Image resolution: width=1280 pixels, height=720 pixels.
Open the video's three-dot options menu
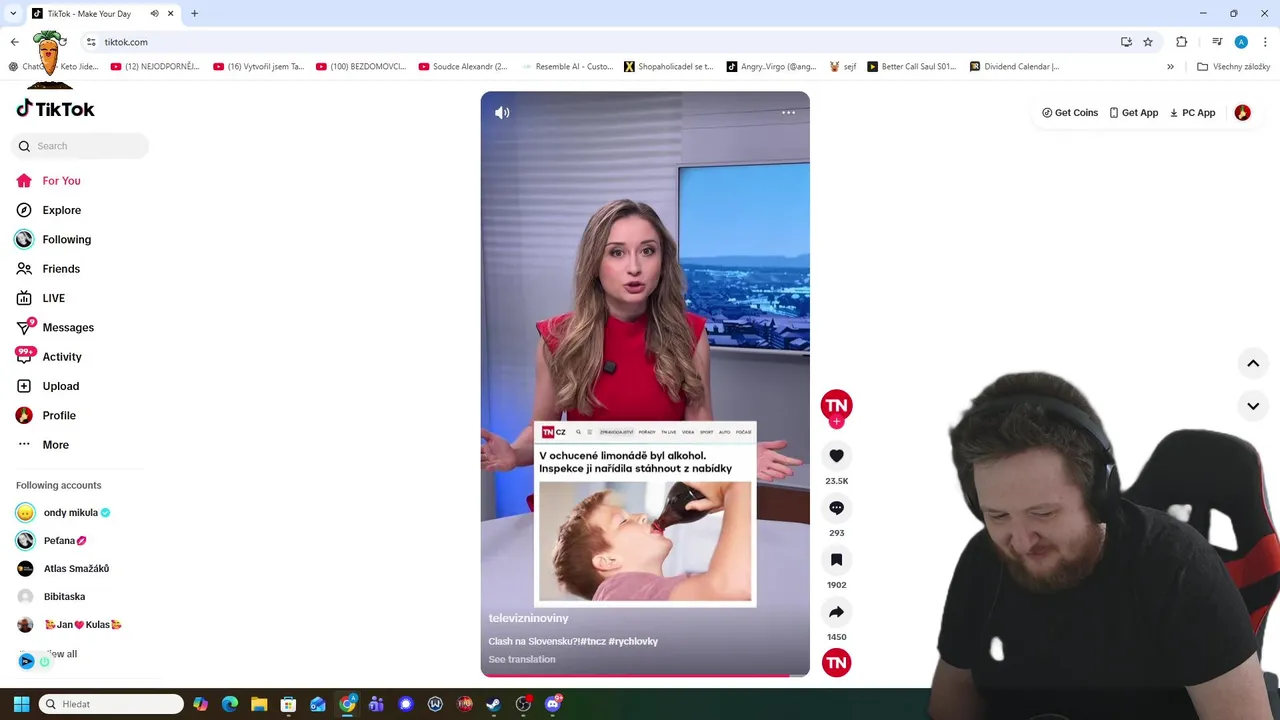pyautogui.click(x=788, y=112)
